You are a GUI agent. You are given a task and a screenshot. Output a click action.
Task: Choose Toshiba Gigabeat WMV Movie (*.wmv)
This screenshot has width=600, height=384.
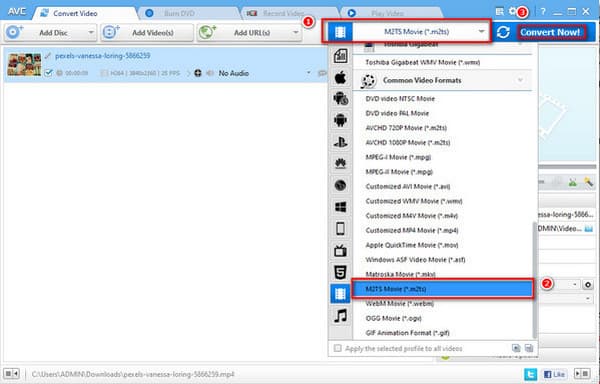tap(422, 62)
